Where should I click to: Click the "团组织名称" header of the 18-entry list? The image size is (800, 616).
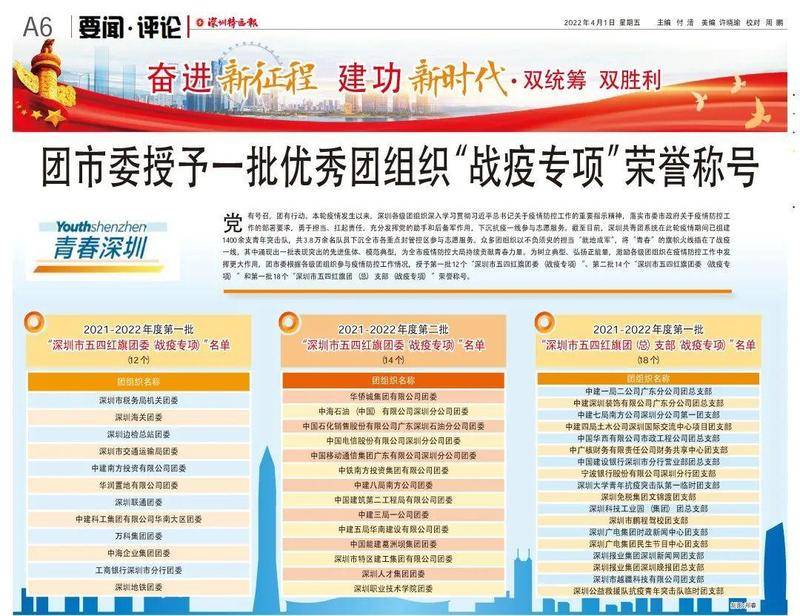point(648,379)
